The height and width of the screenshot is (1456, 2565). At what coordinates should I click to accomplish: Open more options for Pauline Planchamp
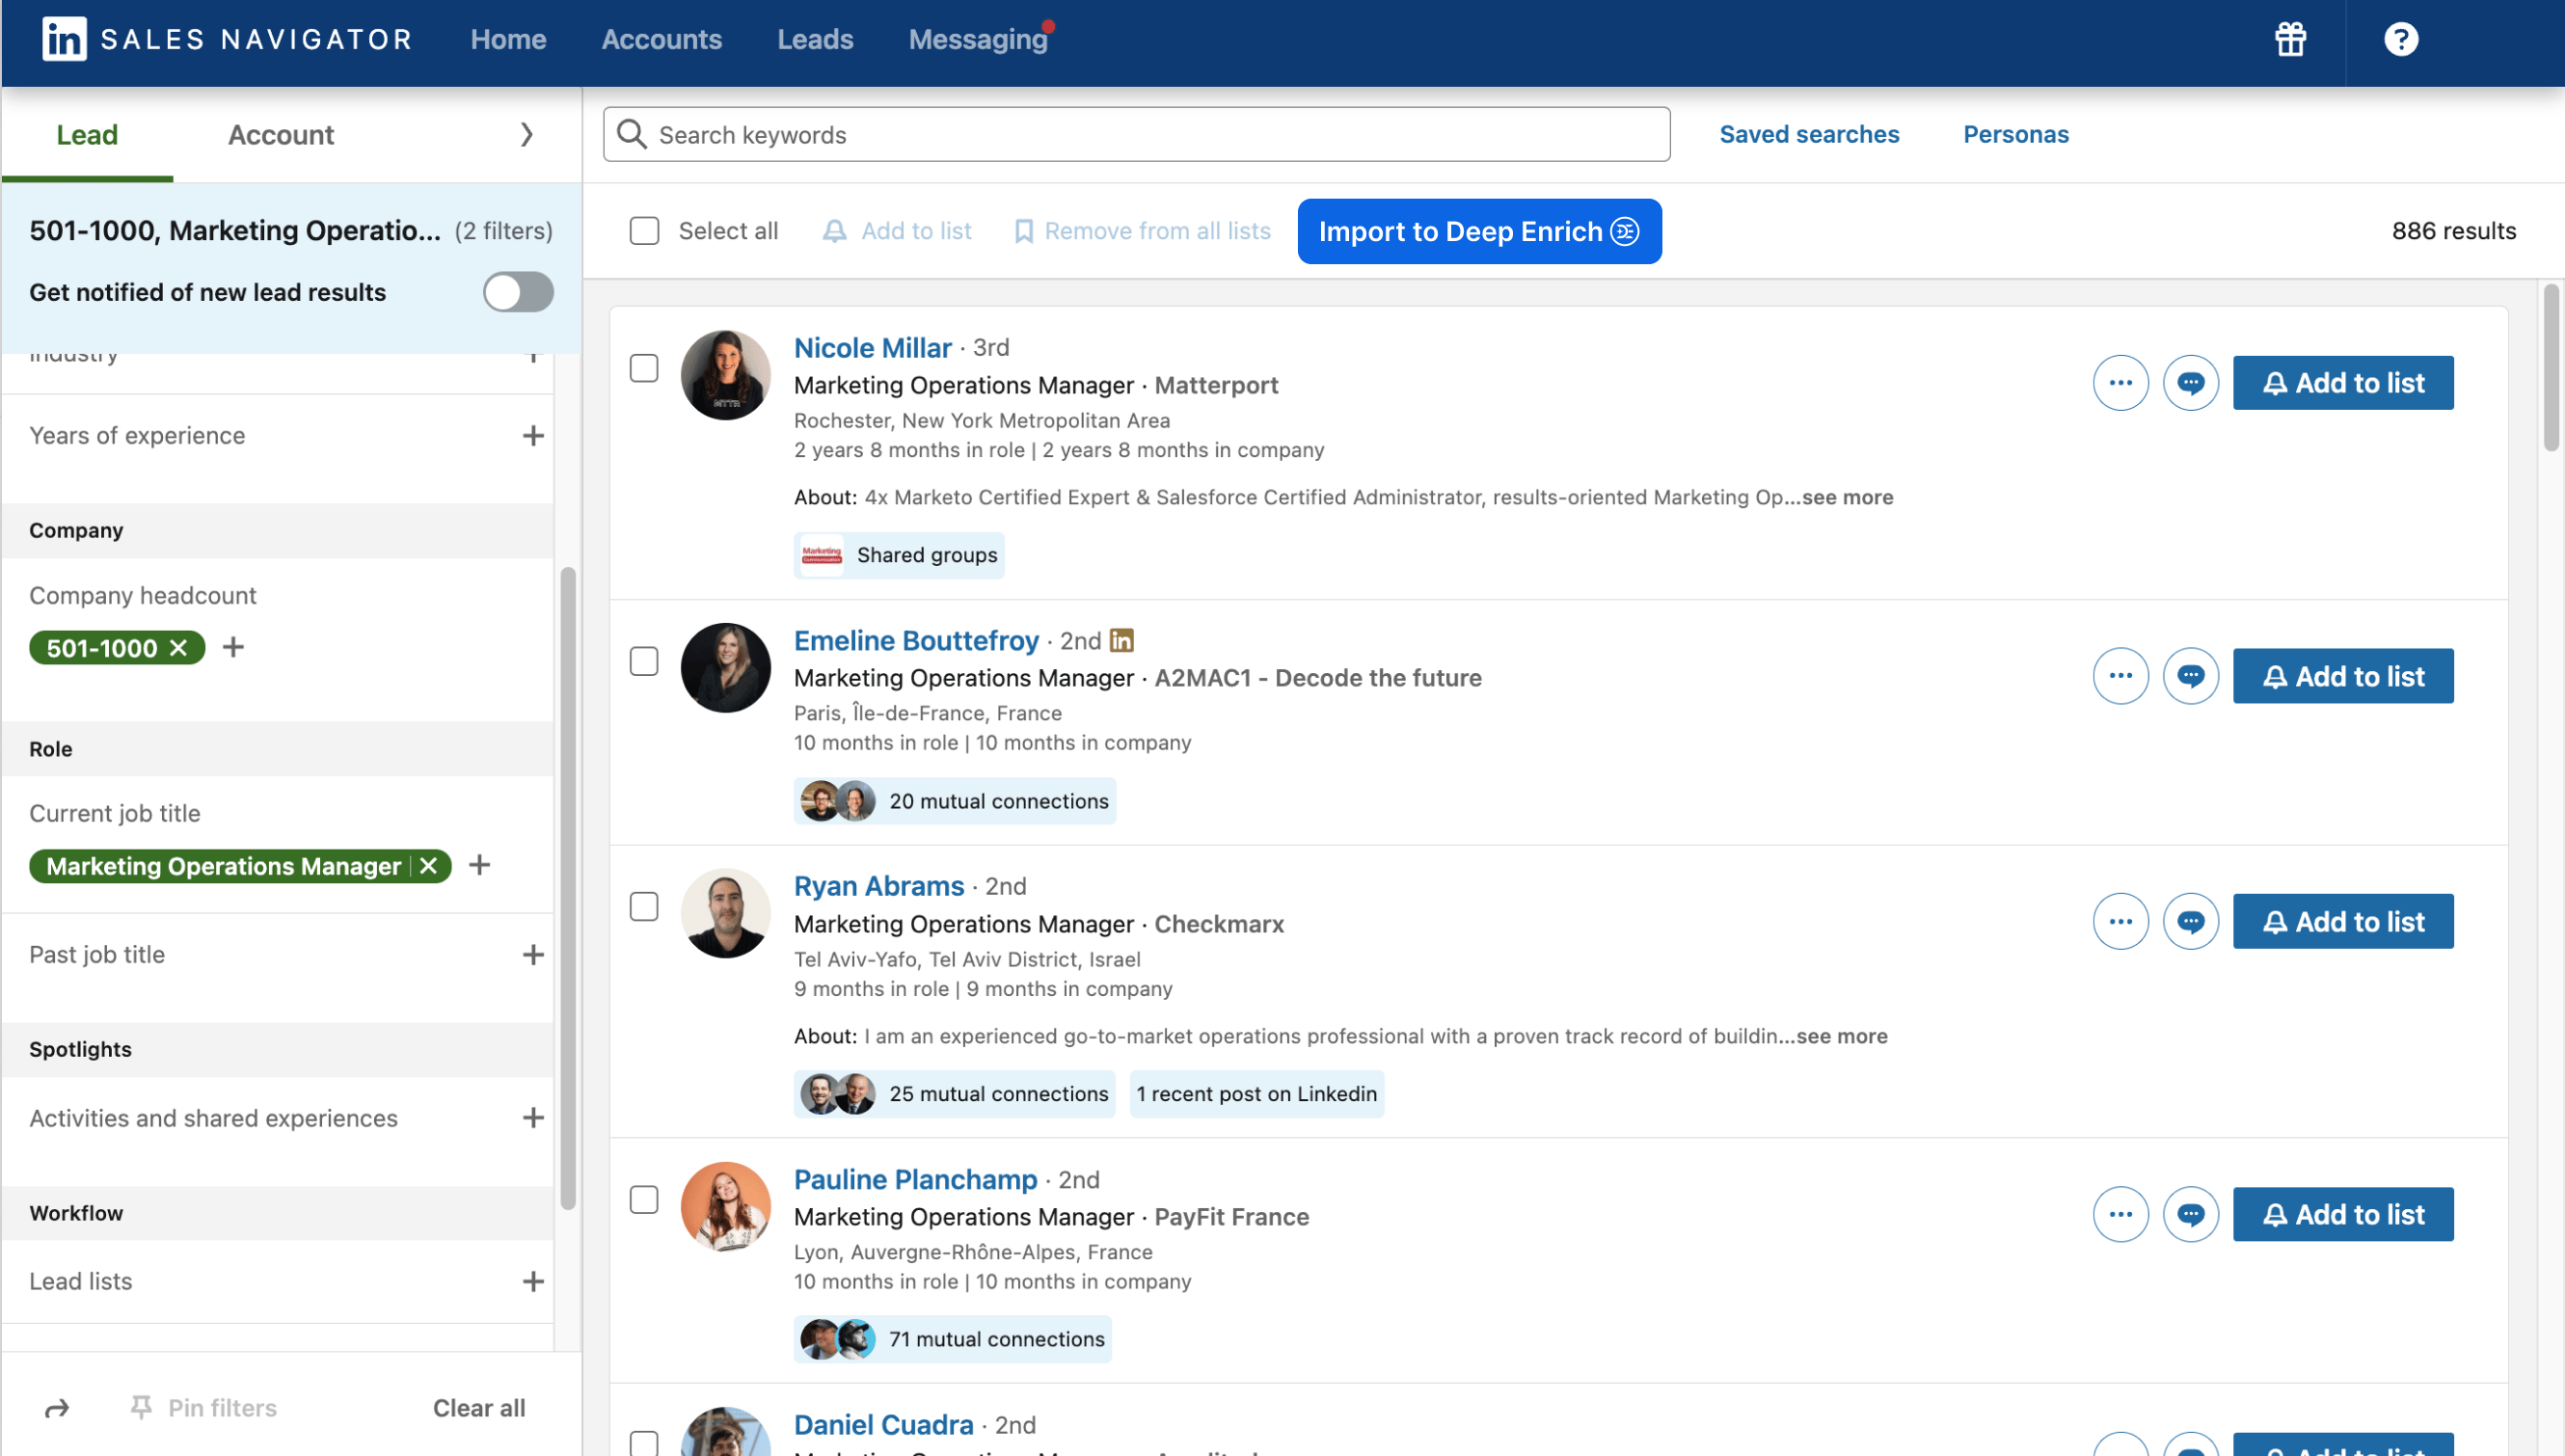(x=2120, y=1214)
